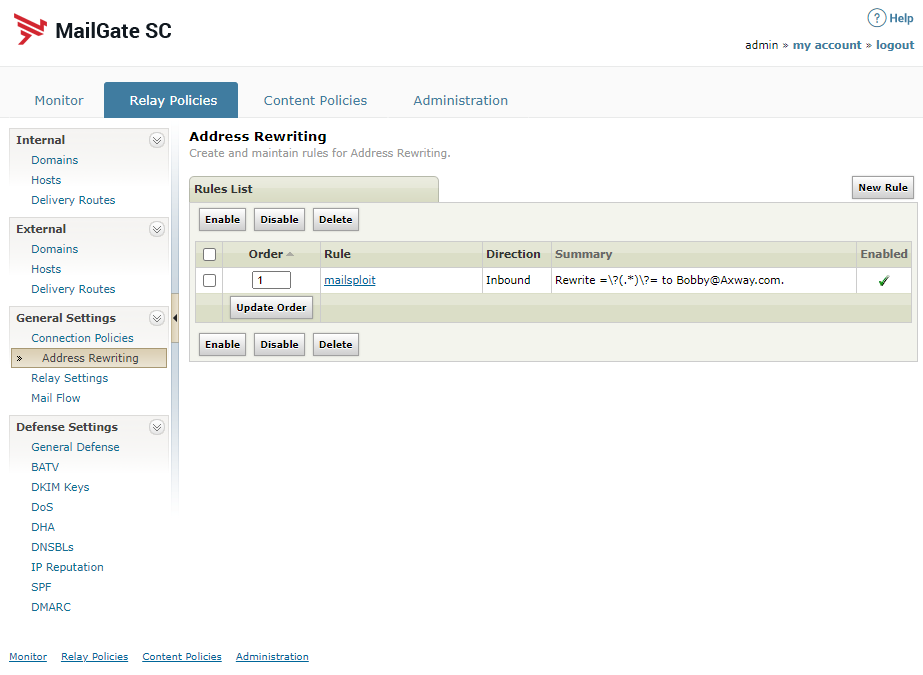Image resolution: width=923 pixels, height=675 pixels.
Task: Collapse the Defense Settings section
Action: pyautogui.click(x=157, y=427)
